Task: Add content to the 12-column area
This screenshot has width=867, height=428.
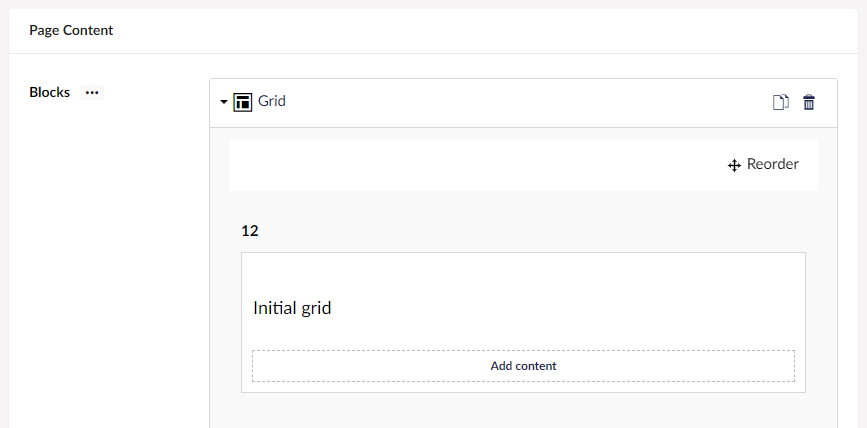Action: [523, 366]
